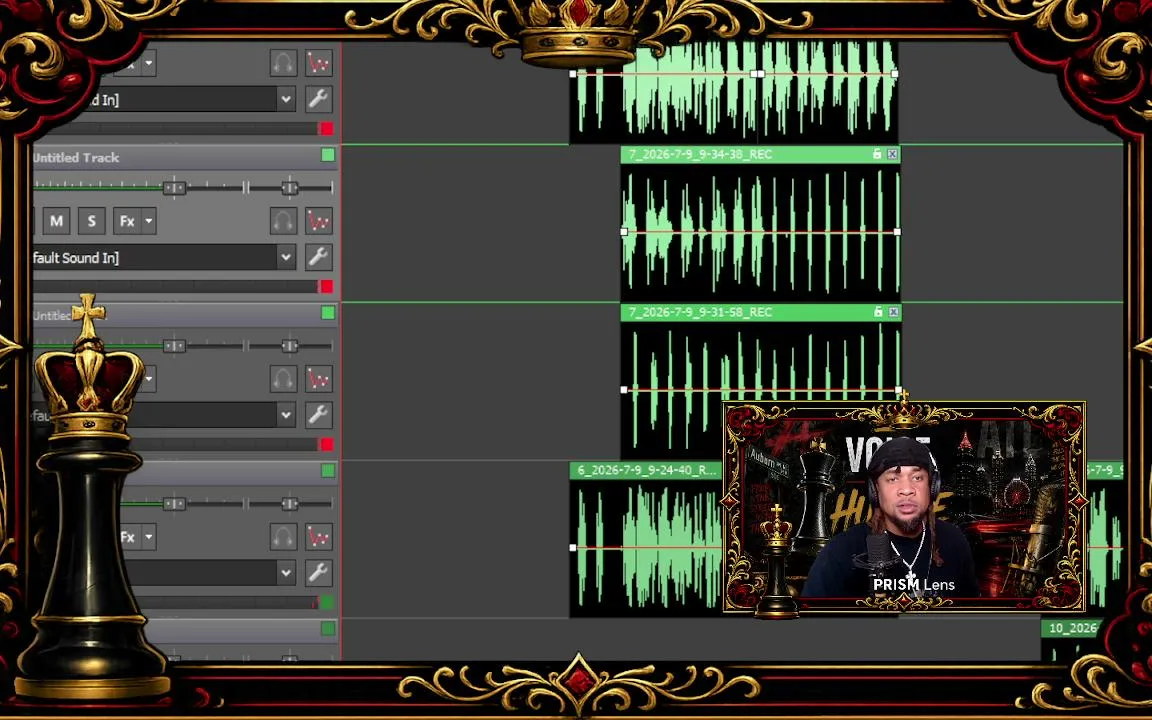Select the 10_2026 clip title at the bottom
Screen dimensions: 1152x720
click(x=1071, y=628)
